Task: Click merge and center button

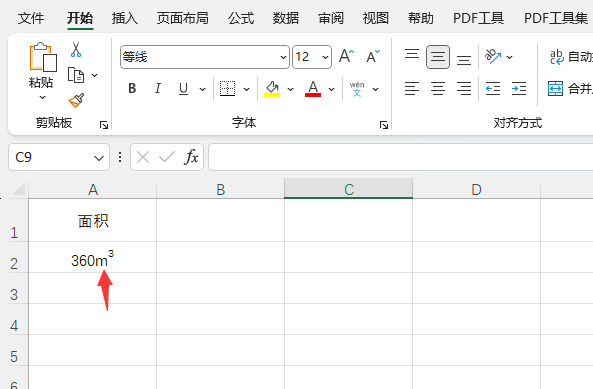Action: (x=570, y=88)
